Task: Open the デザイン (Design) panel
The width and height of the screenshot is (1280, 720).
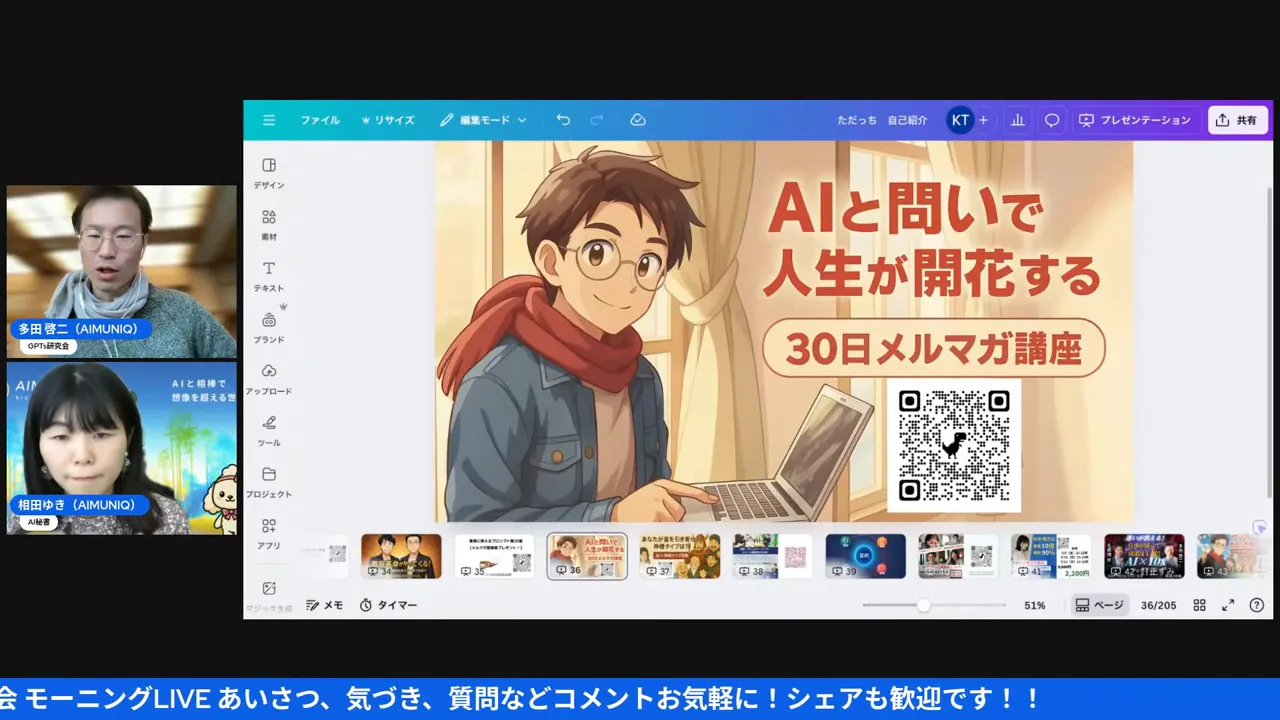Action: (269, 172)
